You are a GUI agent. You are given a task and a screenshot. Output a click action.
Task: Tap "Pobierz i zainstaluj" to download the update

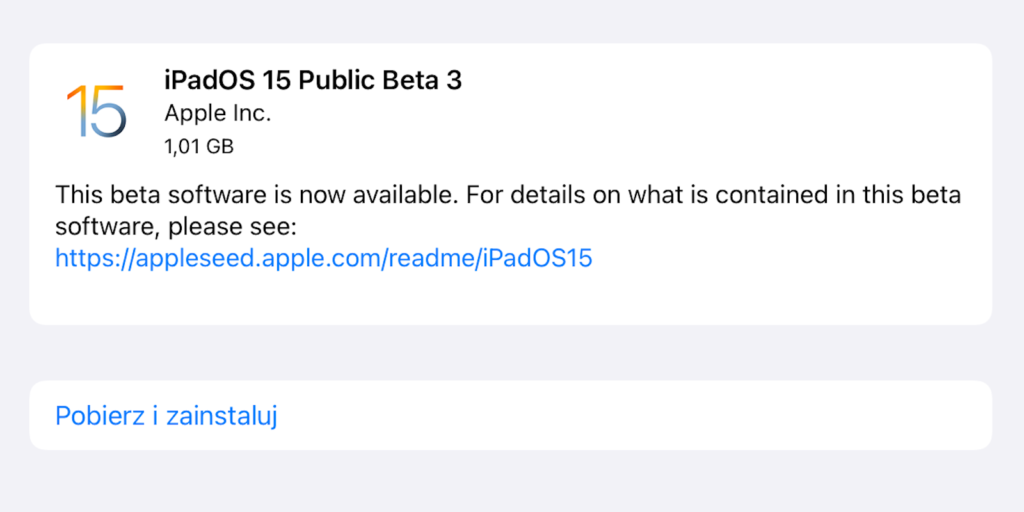166,415
